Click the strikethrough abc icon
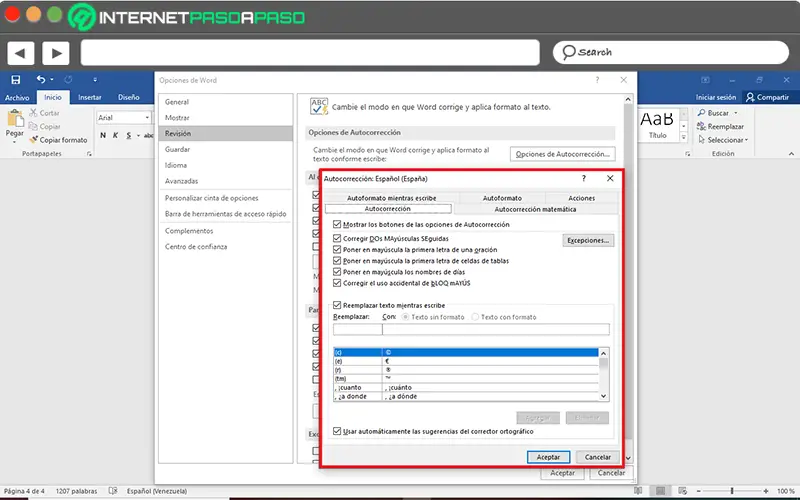Viewport: 800px width, 500px height. point(148,135)
